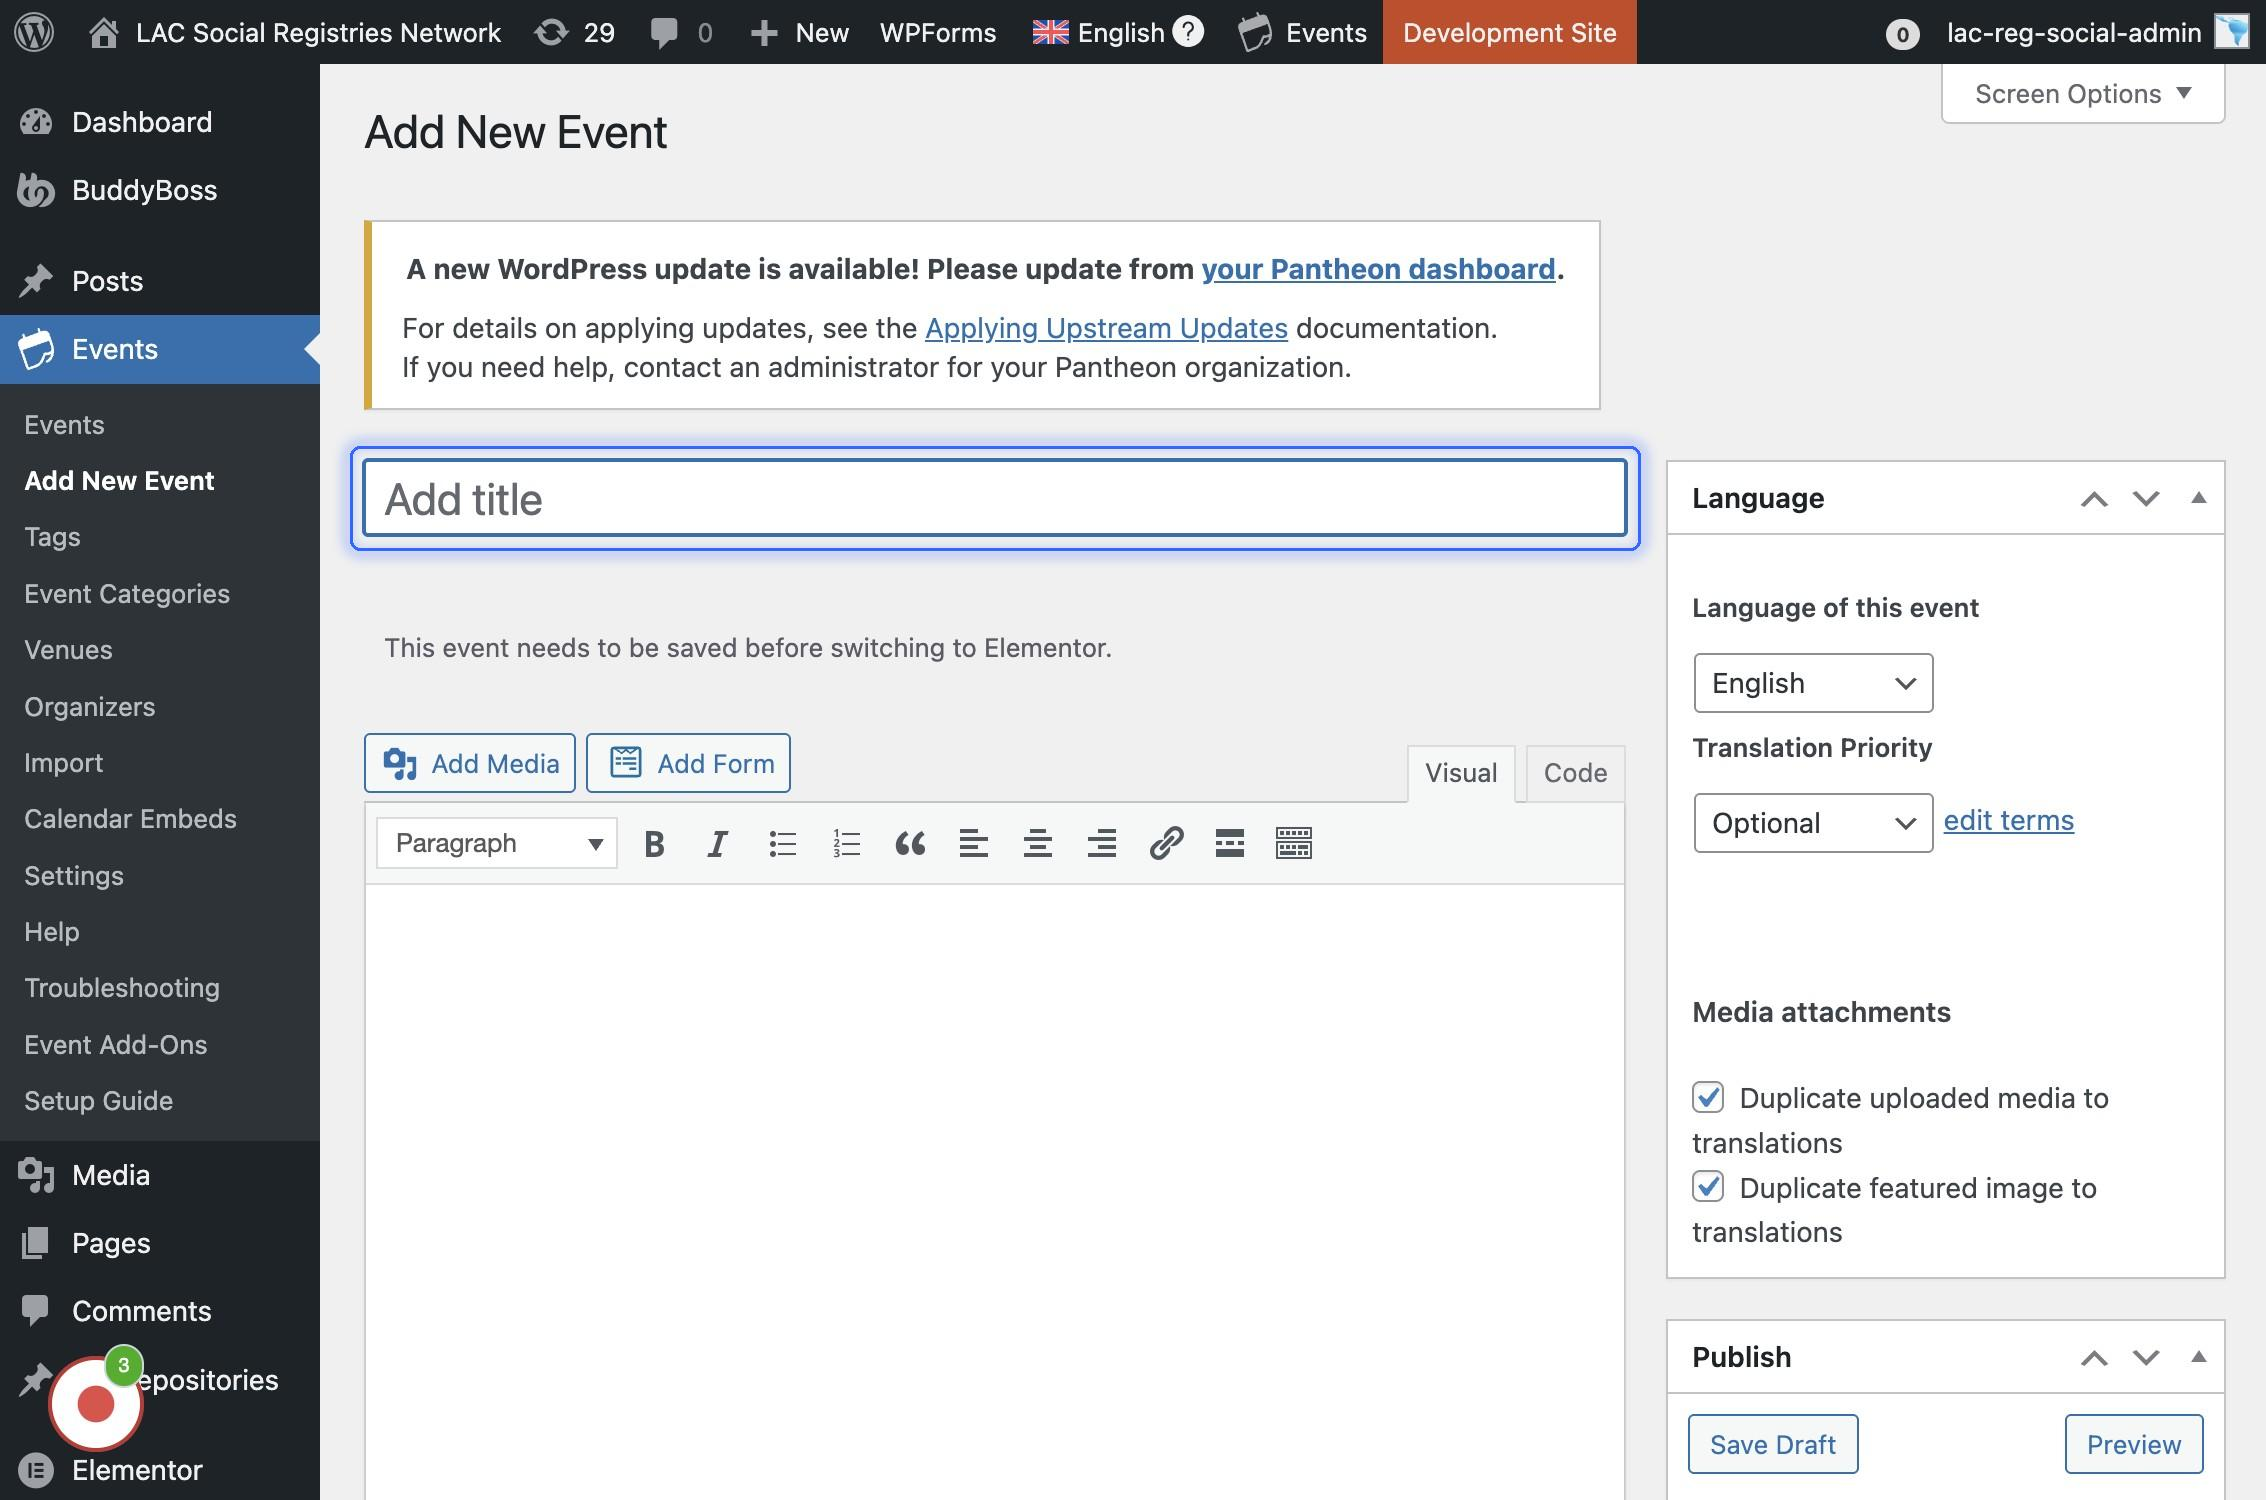Open Event Categories in sidebar
Image resolution: width=2266 pixels, height=1500 pixels.
pyautogui.click(x=127, y=594)
